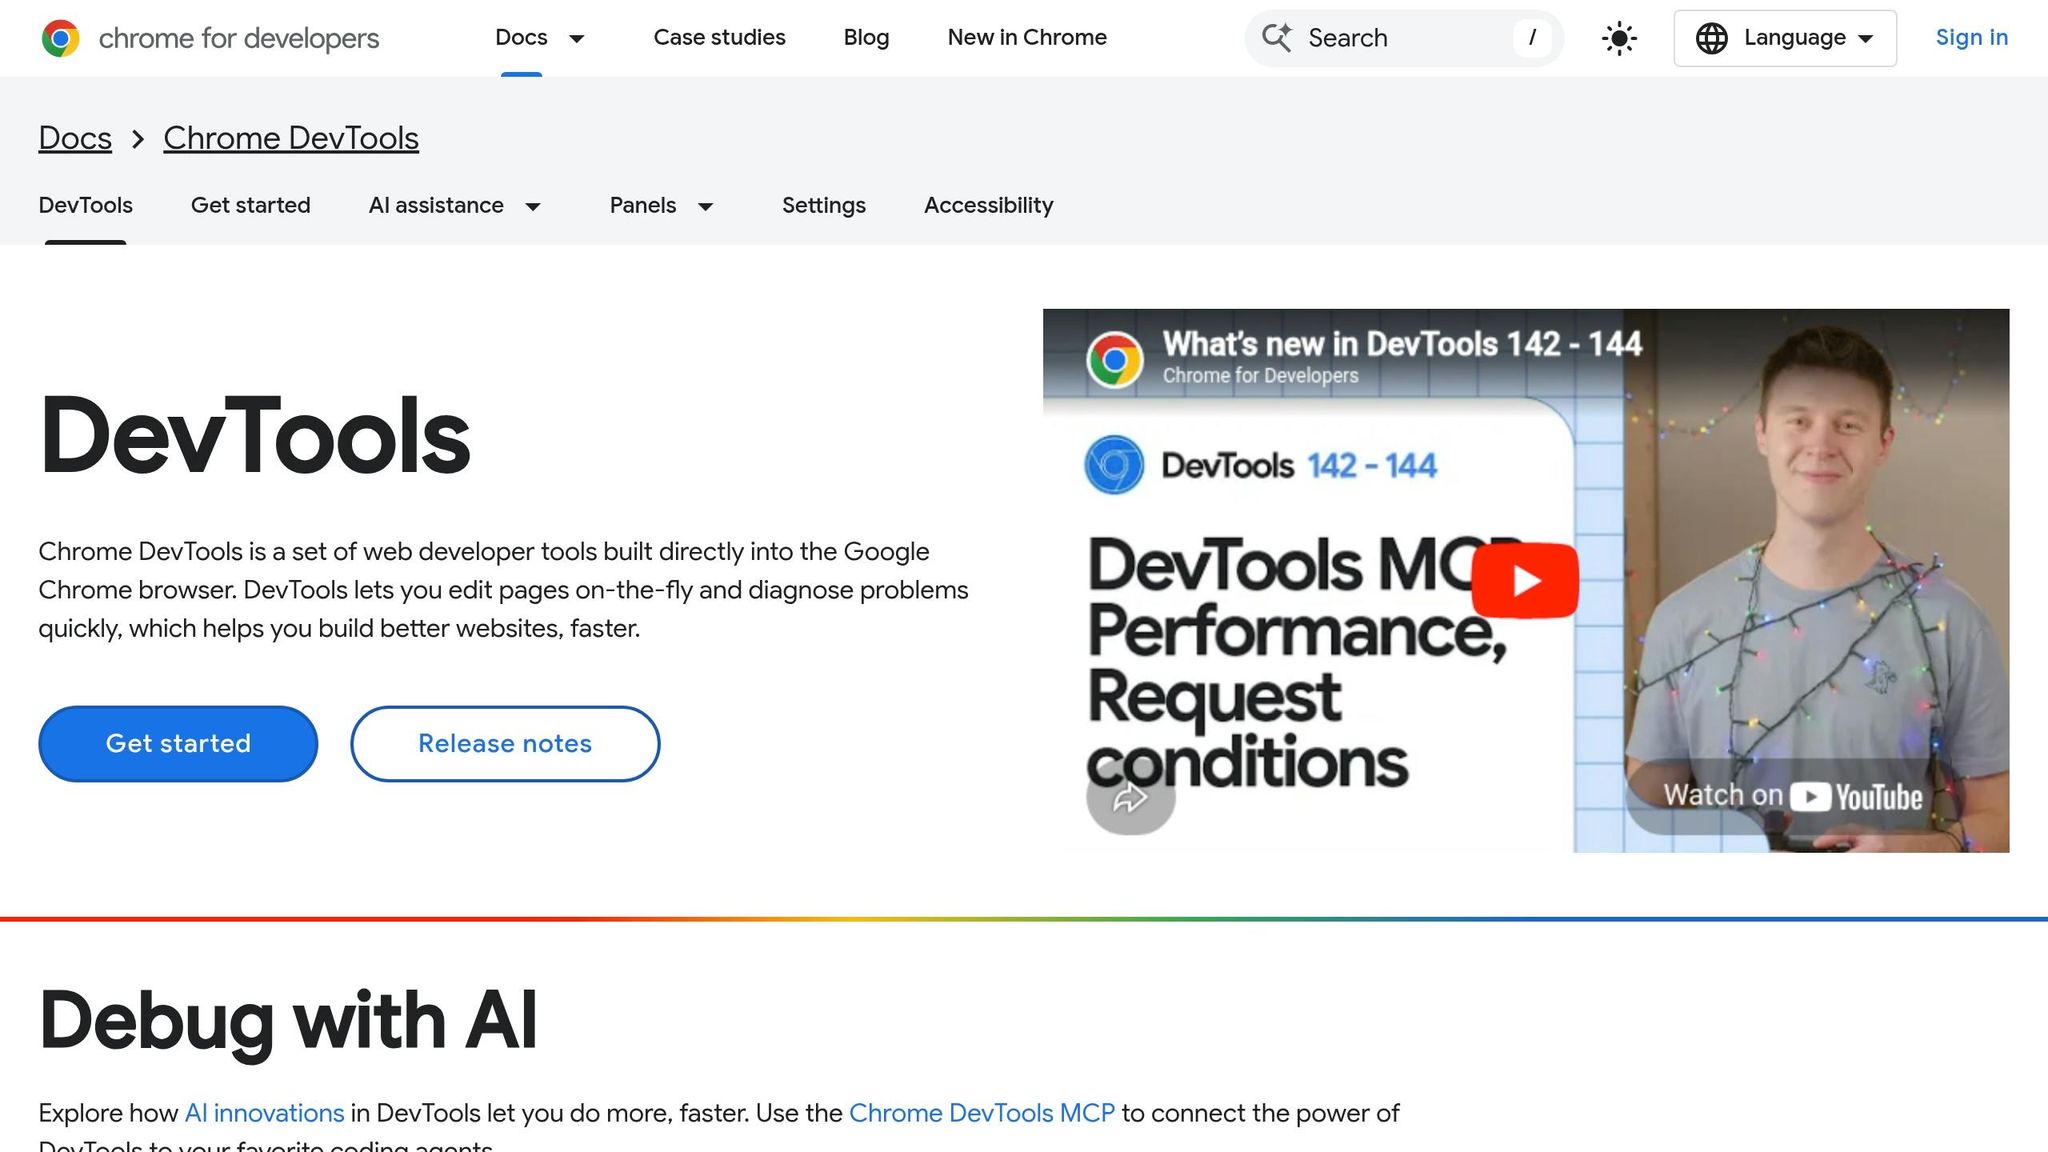Expand the AI assistance dropdown arrow
Viewport: 2048px width, 1152px height.
(533, 206)
